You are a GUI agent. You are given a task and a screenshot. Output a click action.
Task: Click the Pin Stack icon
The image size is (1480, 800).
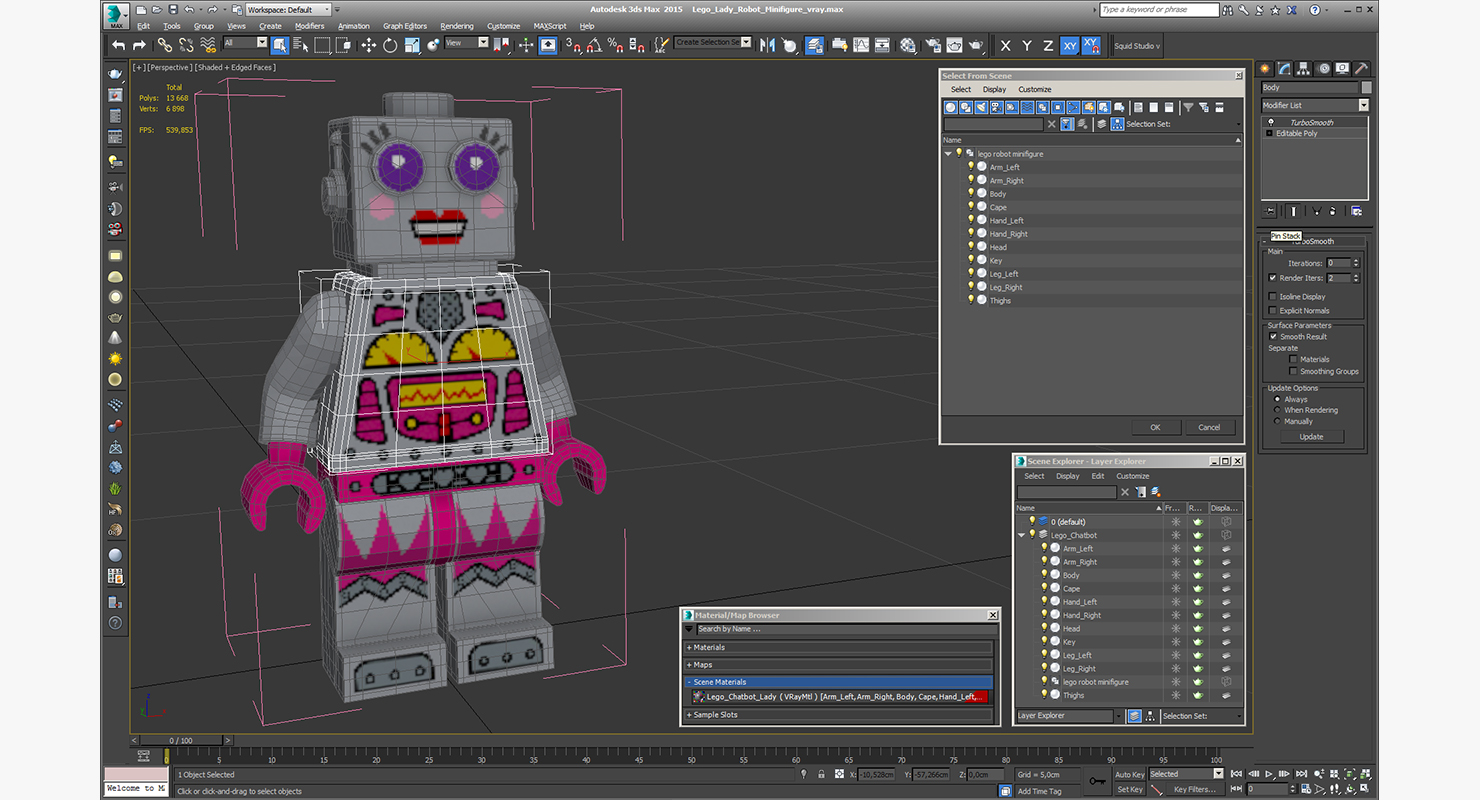coord(1271,211)
